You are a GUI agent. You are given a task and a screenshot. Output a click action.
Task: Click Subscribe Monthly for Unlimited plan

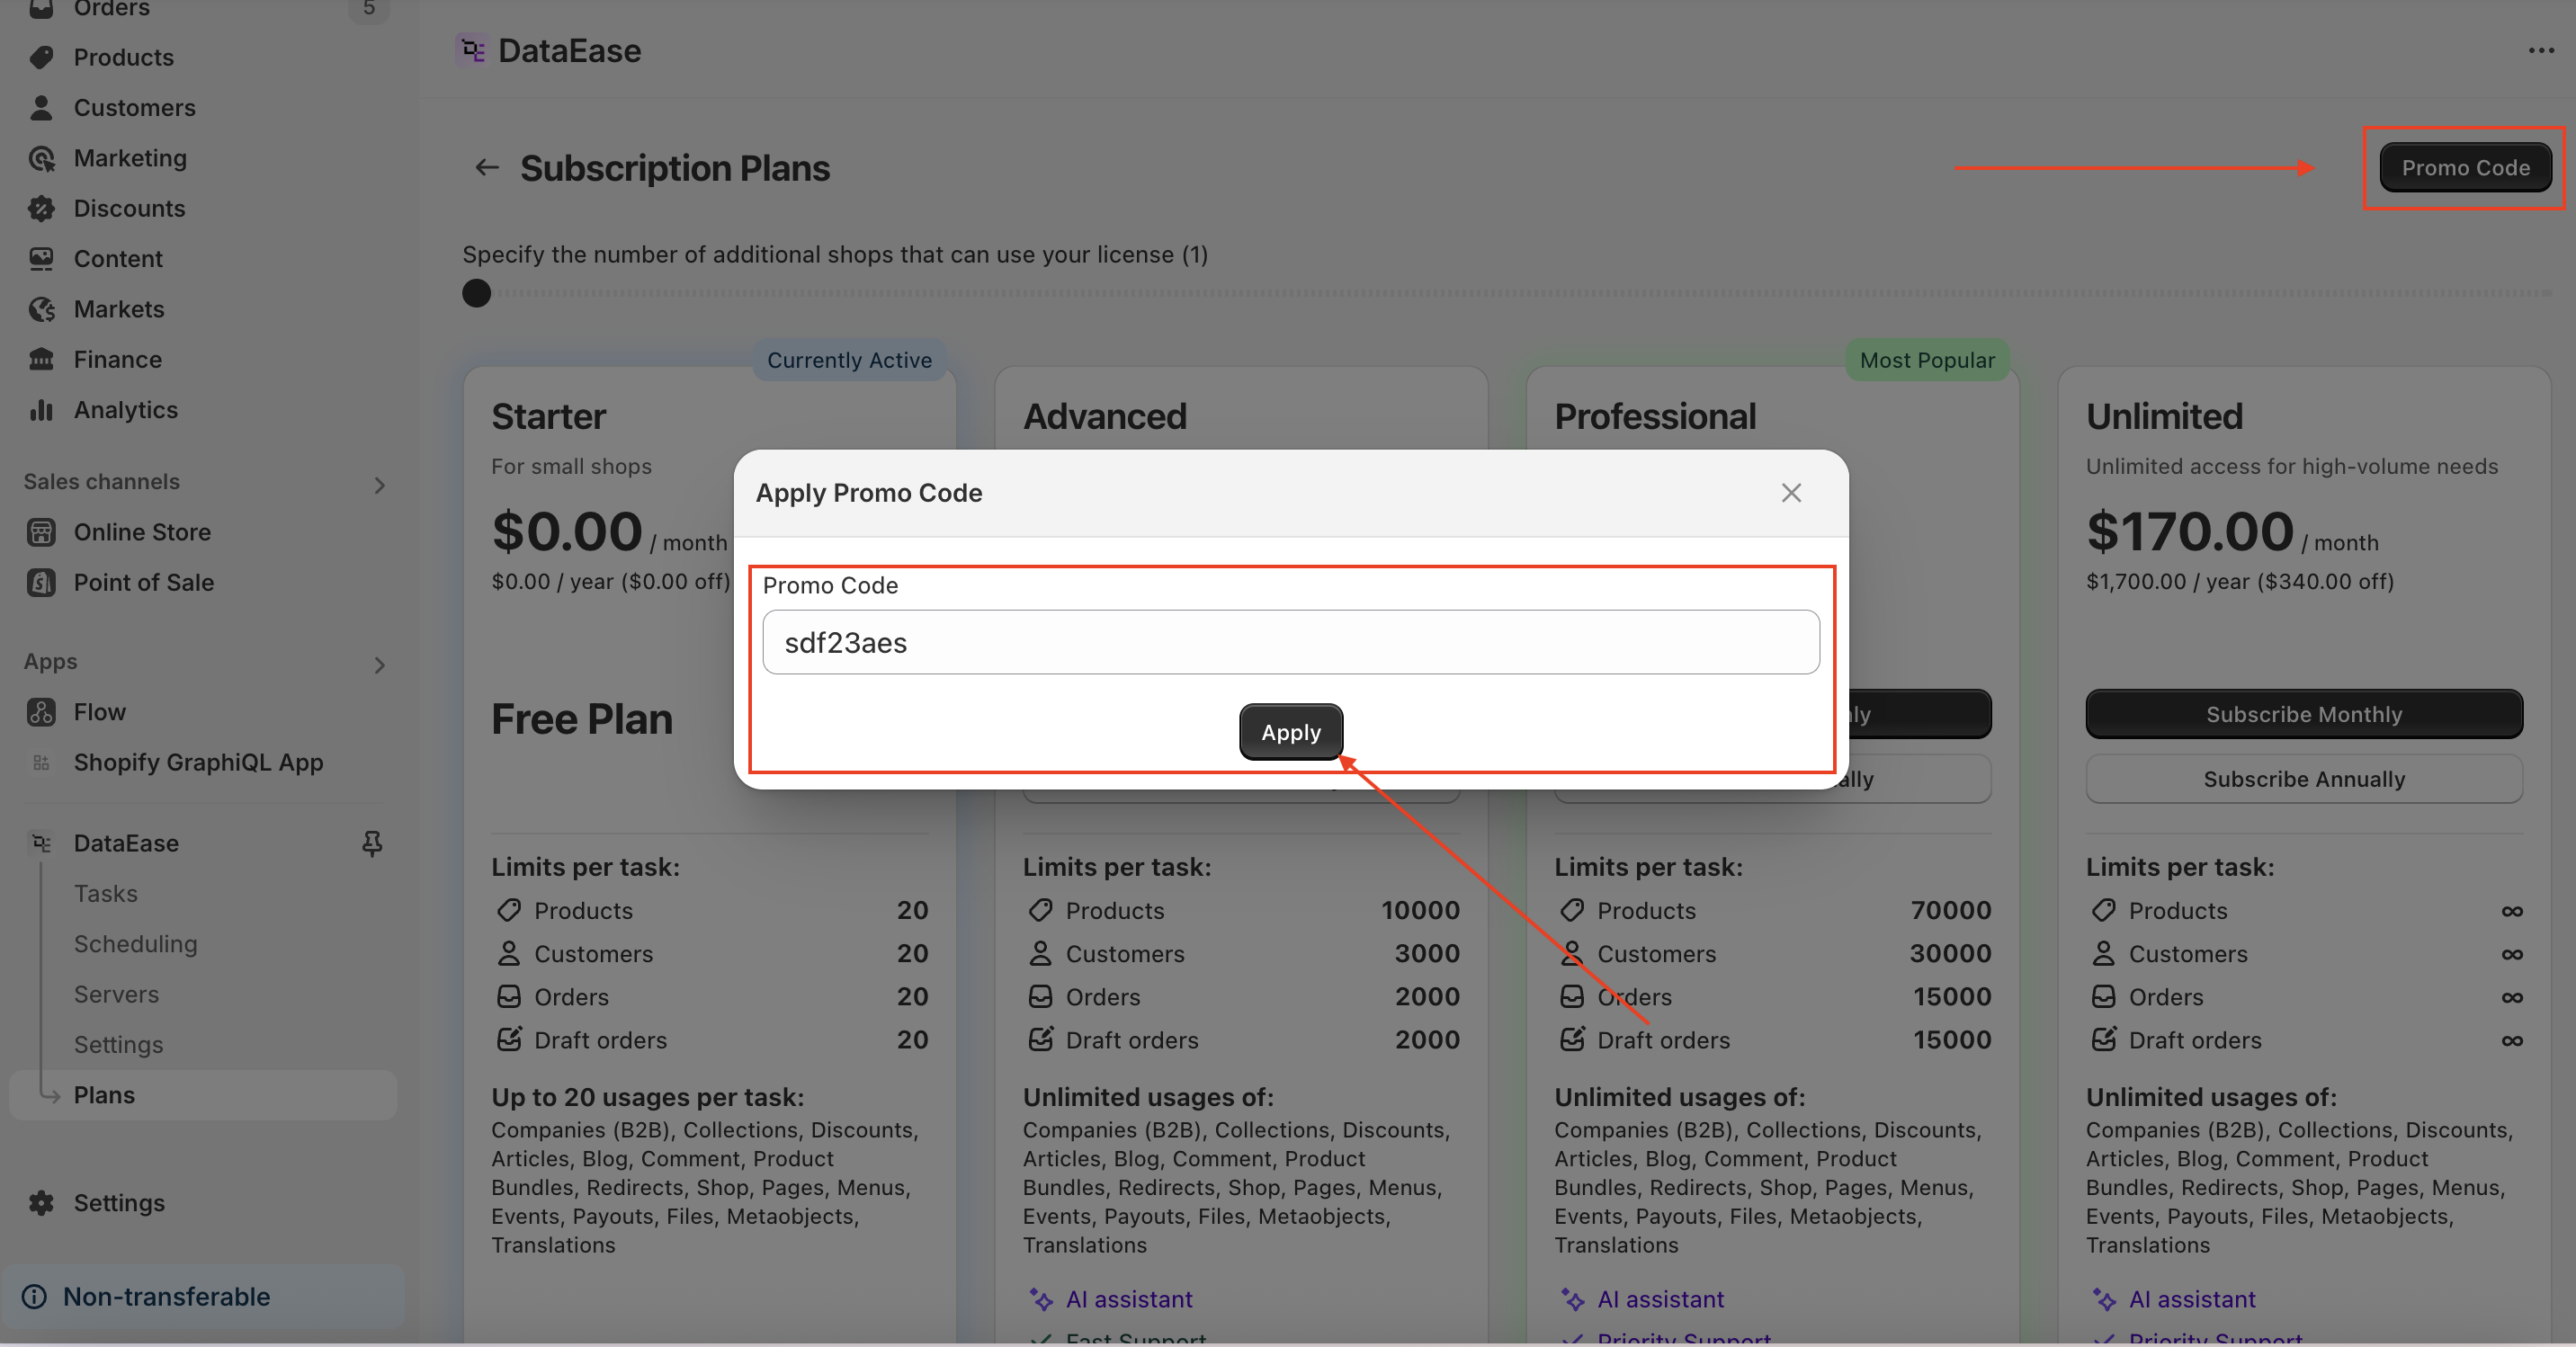[x=2304, y=714]
